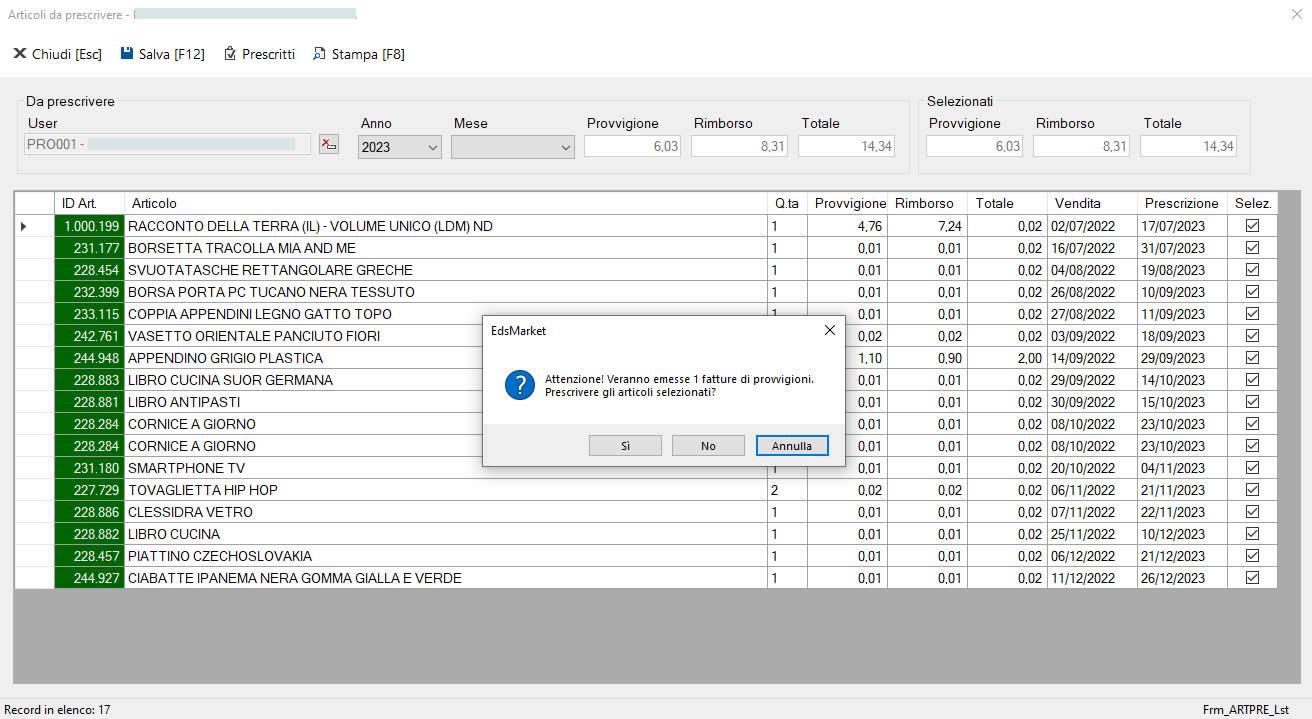
Task: Open the Mese dropdown
Action: coord(513,147)
